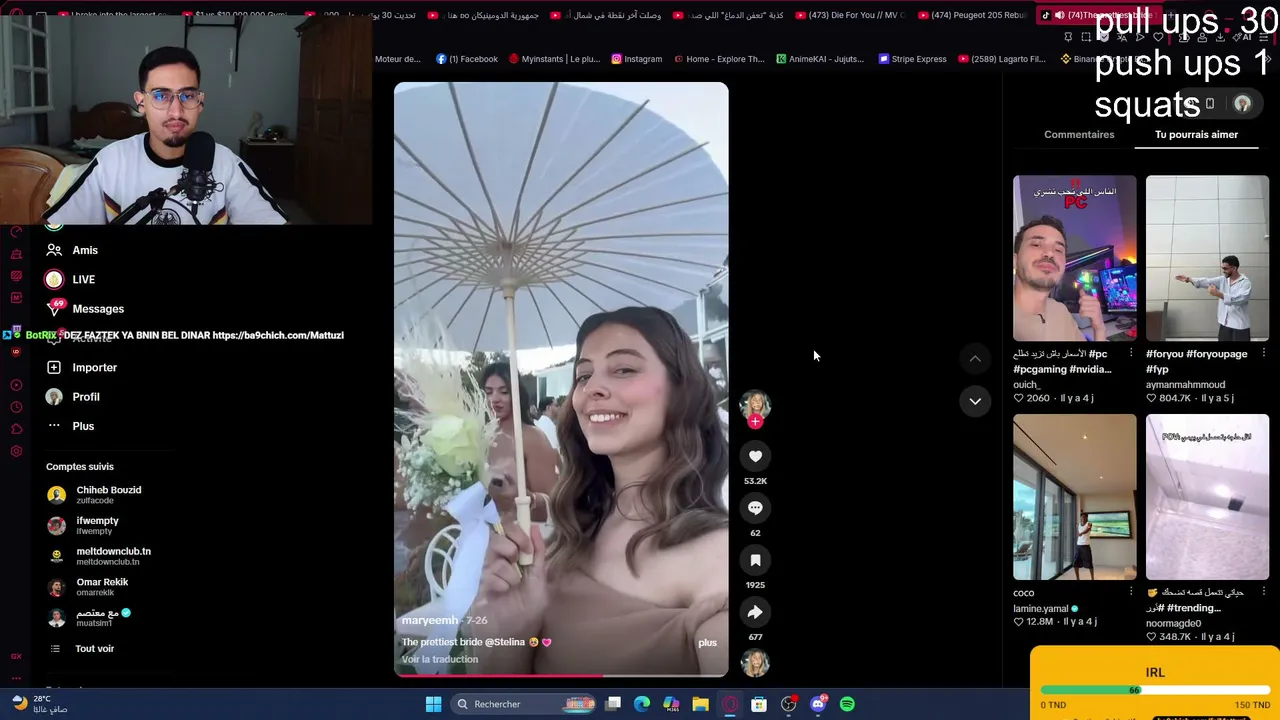The width and height of the screenshot is (1280, 720).
Task: Open File Explorer from the taskbar
Action: click(x=701, y=704)
